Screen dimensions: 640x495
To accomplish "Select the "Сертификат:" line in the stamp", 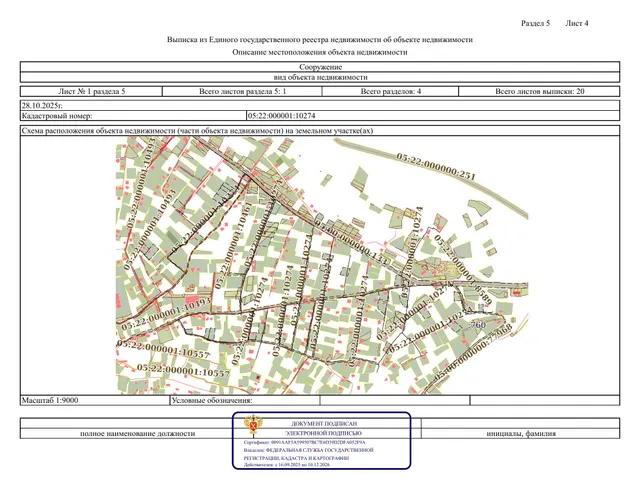I will 304,442.
